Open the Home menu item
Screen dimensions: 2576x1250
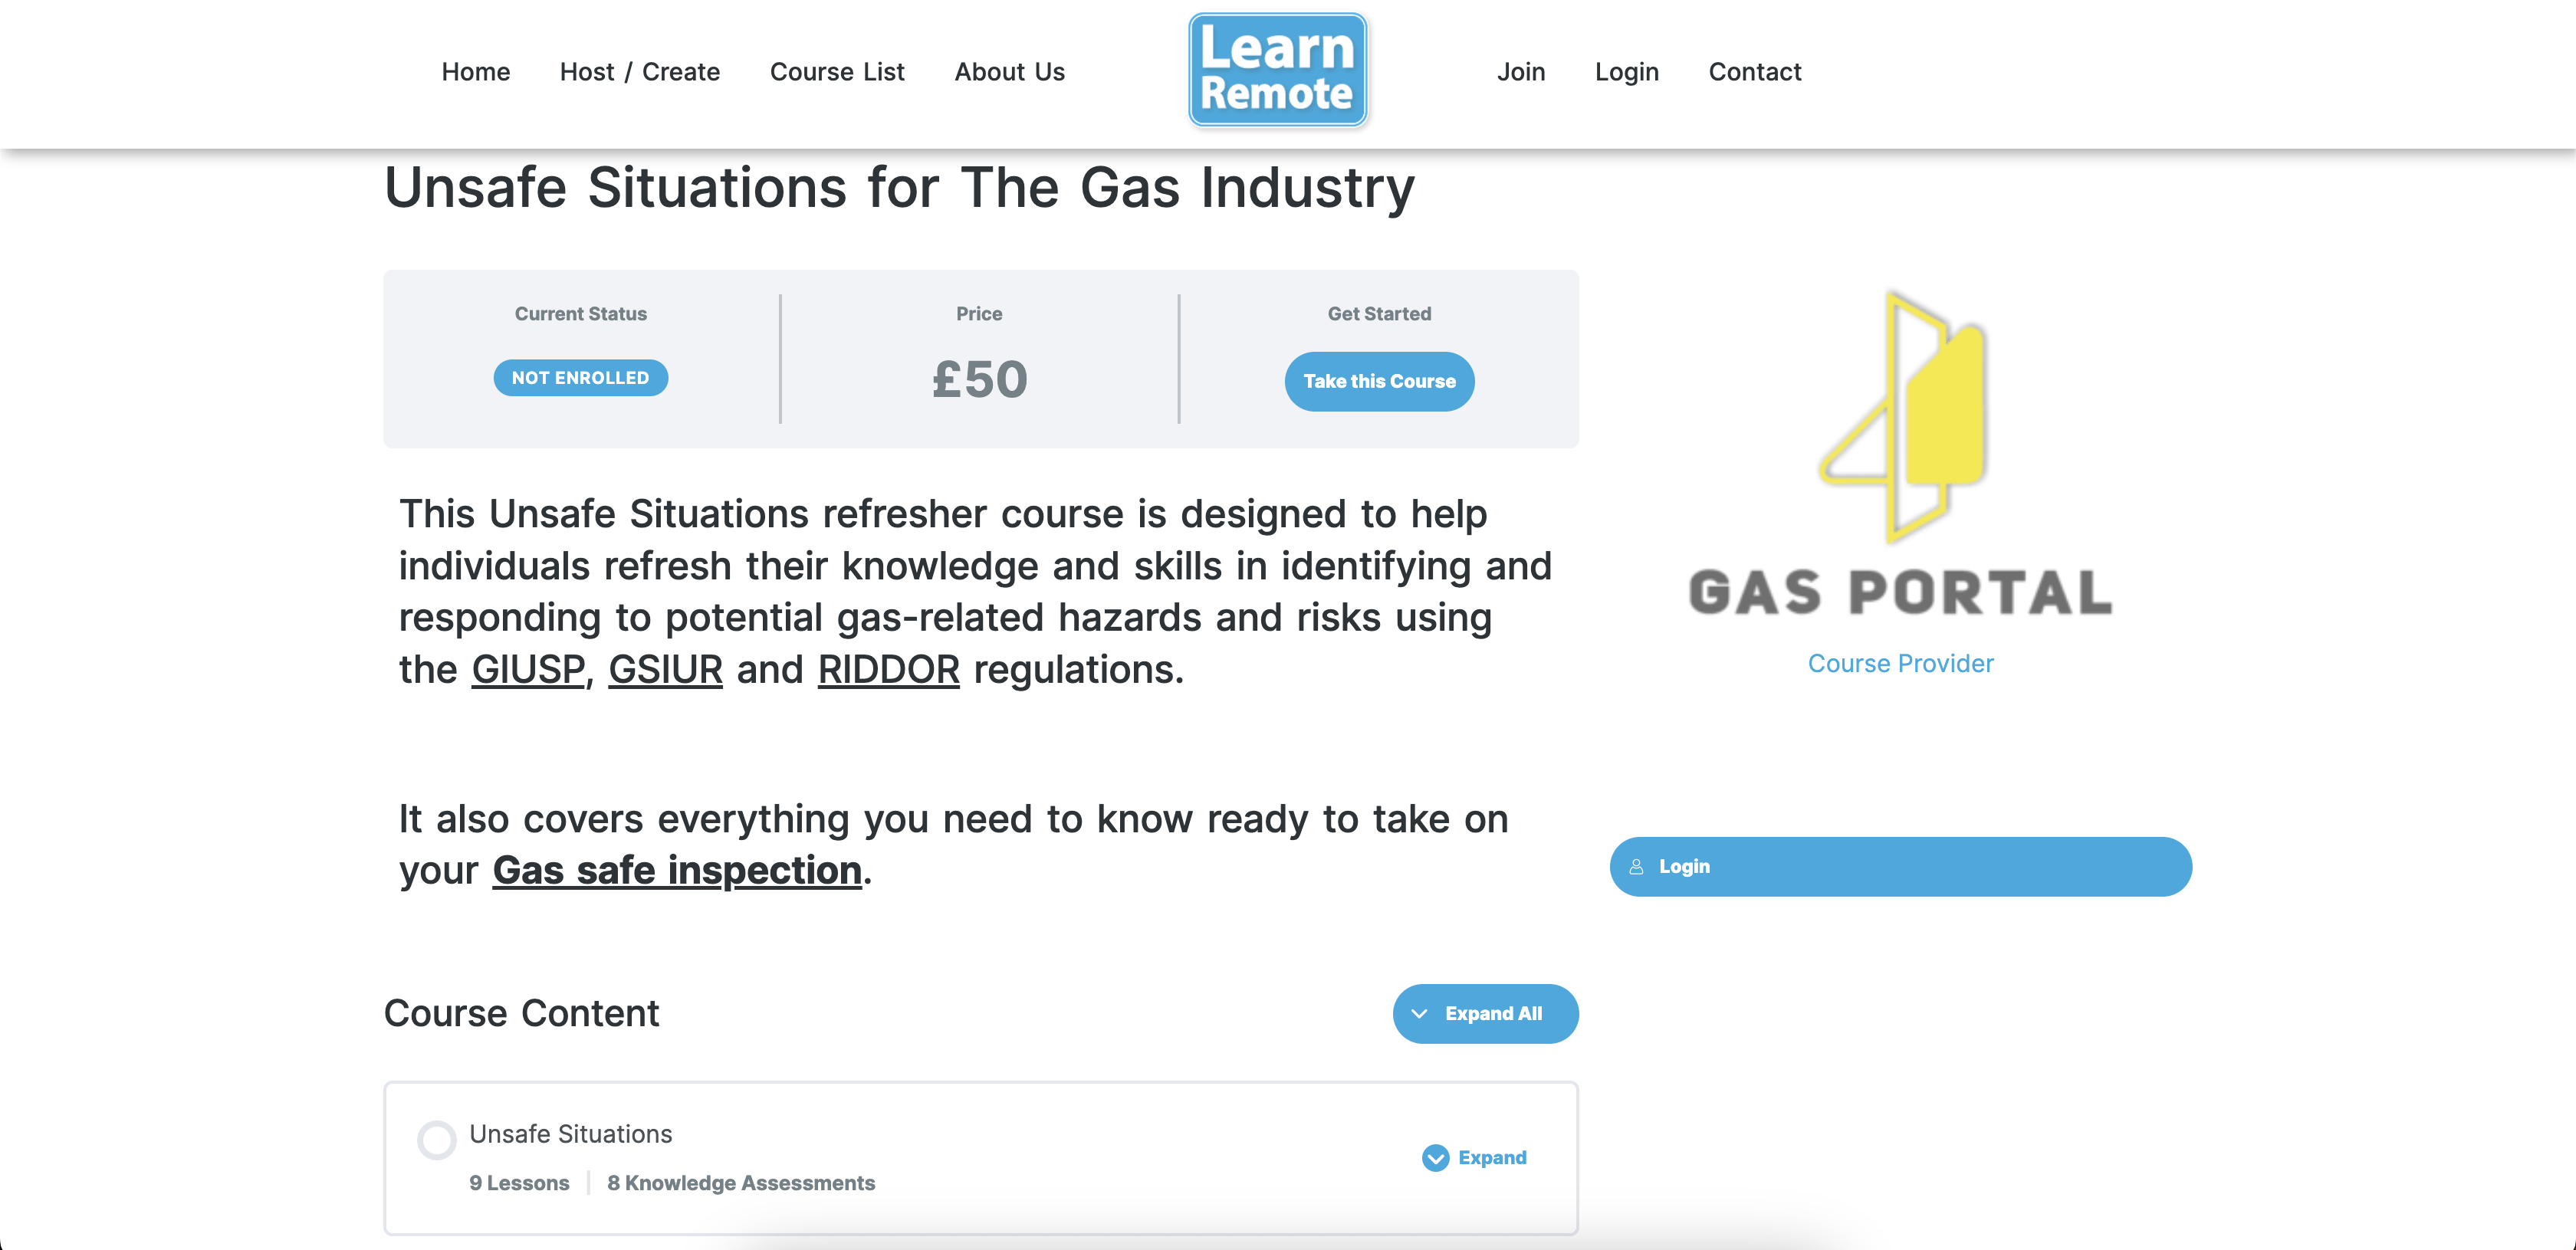click(475, 72)
